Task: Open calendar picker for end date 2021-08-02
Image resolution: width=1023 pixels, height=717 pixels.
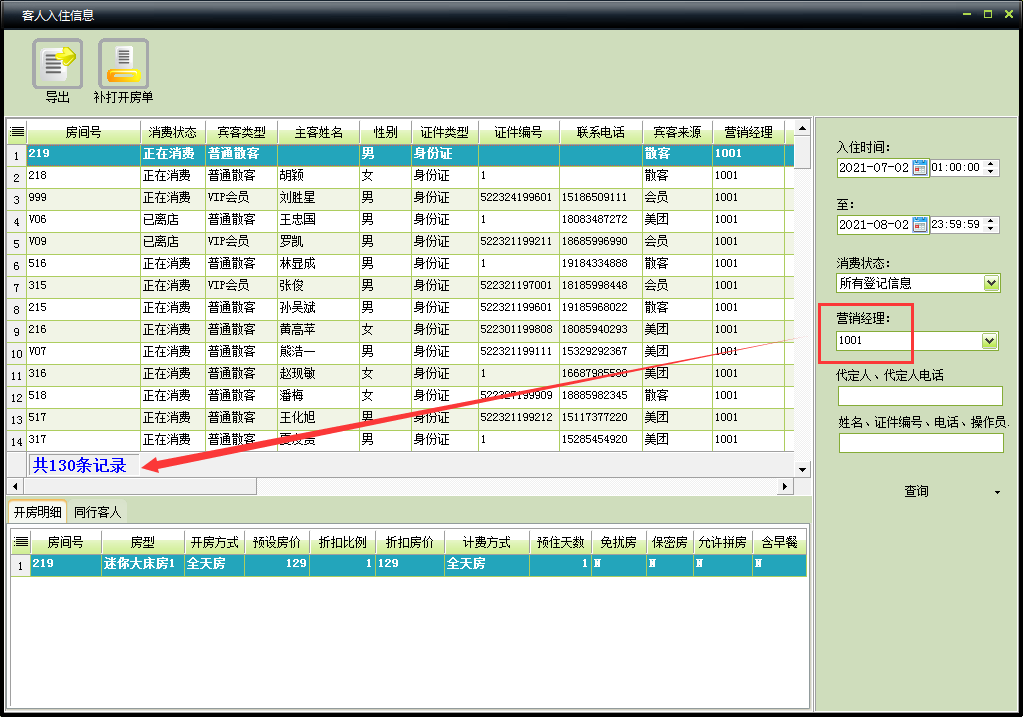Action: (920, 224)
